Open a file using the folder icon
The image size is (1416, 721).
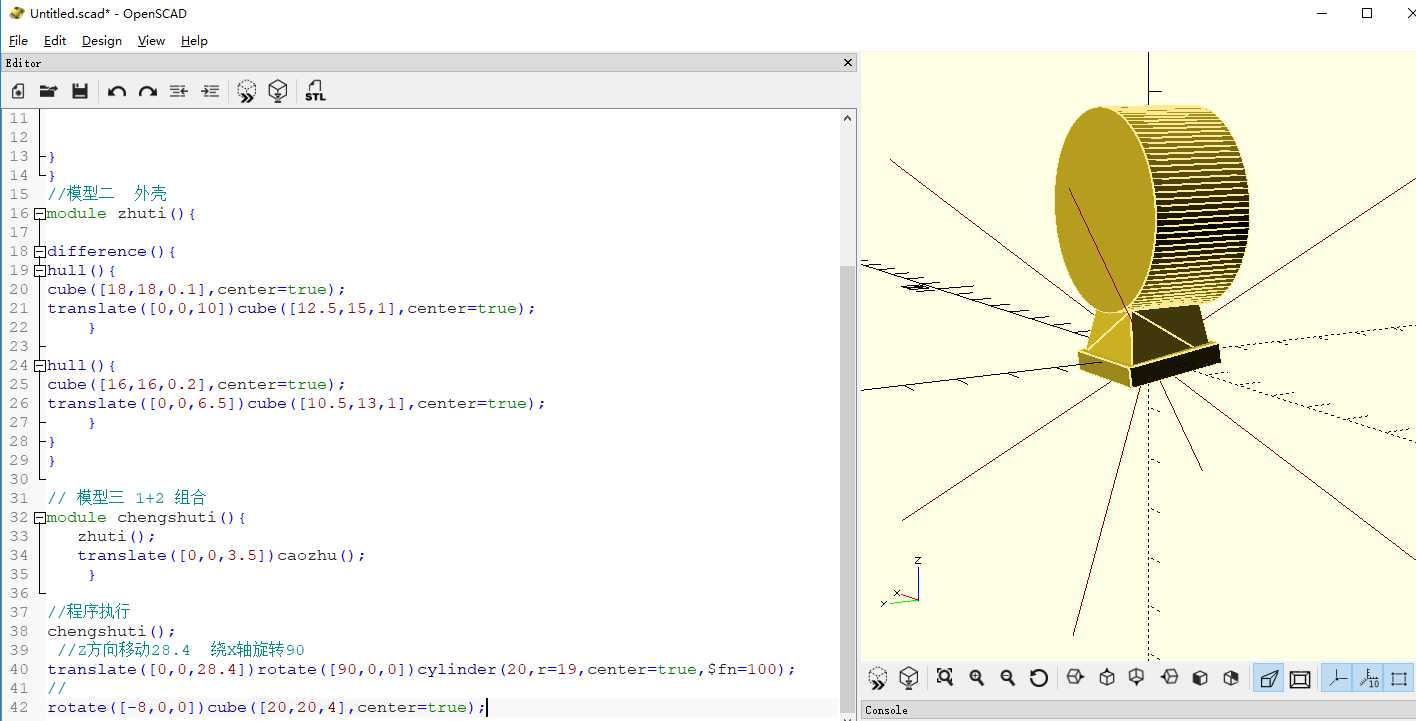(x=48, y=91)
